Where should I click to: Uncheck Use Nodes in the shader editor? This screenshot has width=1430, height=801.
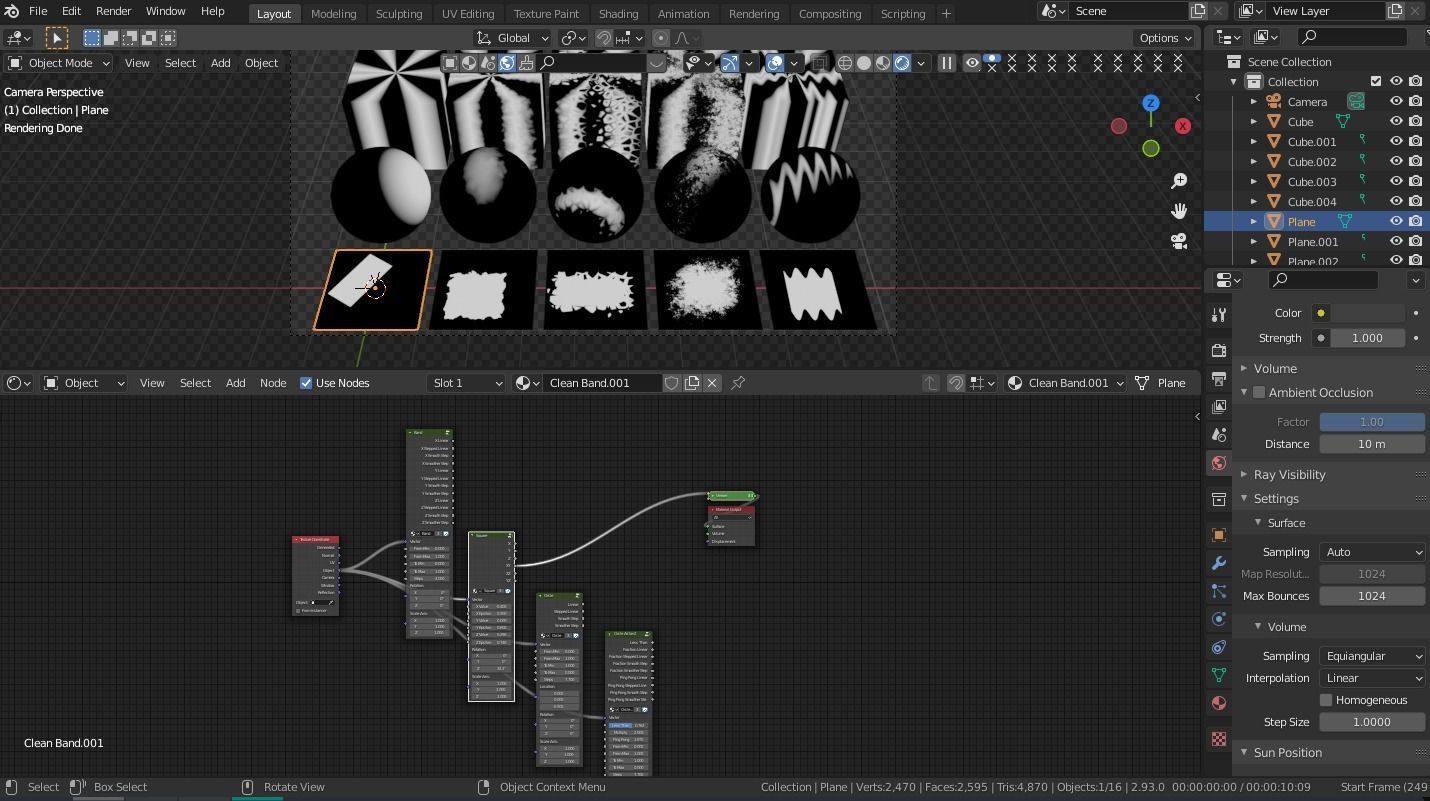click(306, 383)
